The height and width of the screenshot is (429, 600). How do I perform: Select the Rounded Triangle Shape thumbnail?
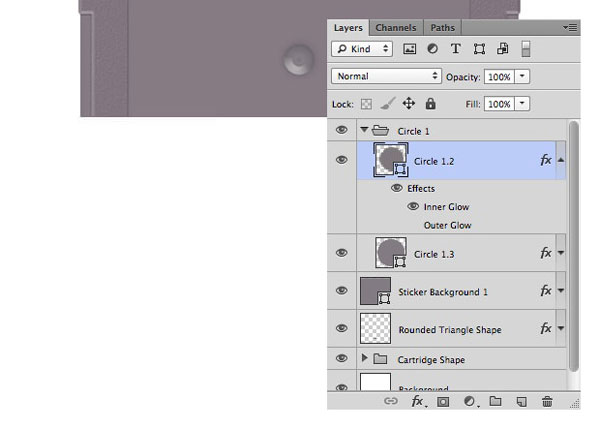click(x=375, y=328)
